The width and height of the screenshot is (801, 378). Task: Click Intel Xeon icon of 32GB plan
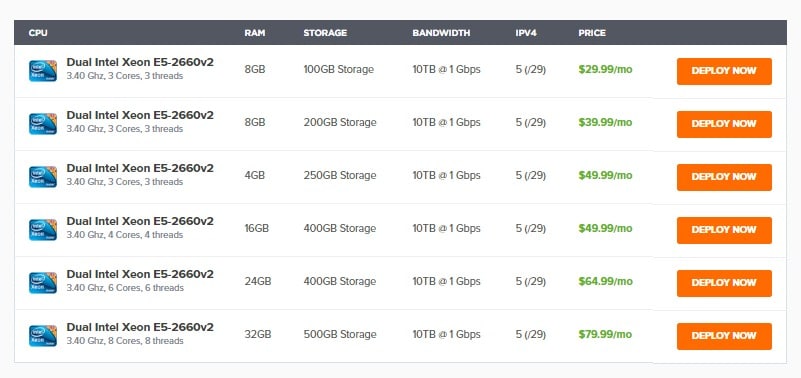click(43, 336)
